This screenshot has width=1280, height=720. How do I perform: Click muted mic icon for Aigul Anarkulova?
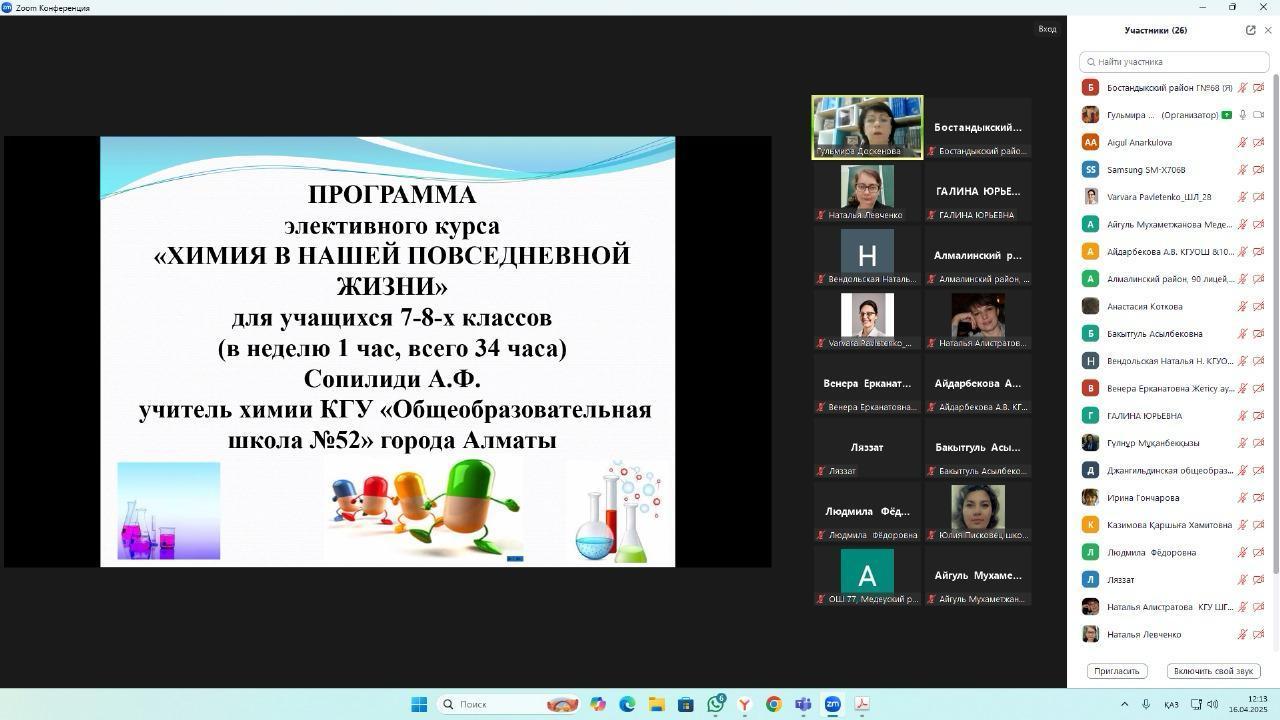tap(1243, 143)
